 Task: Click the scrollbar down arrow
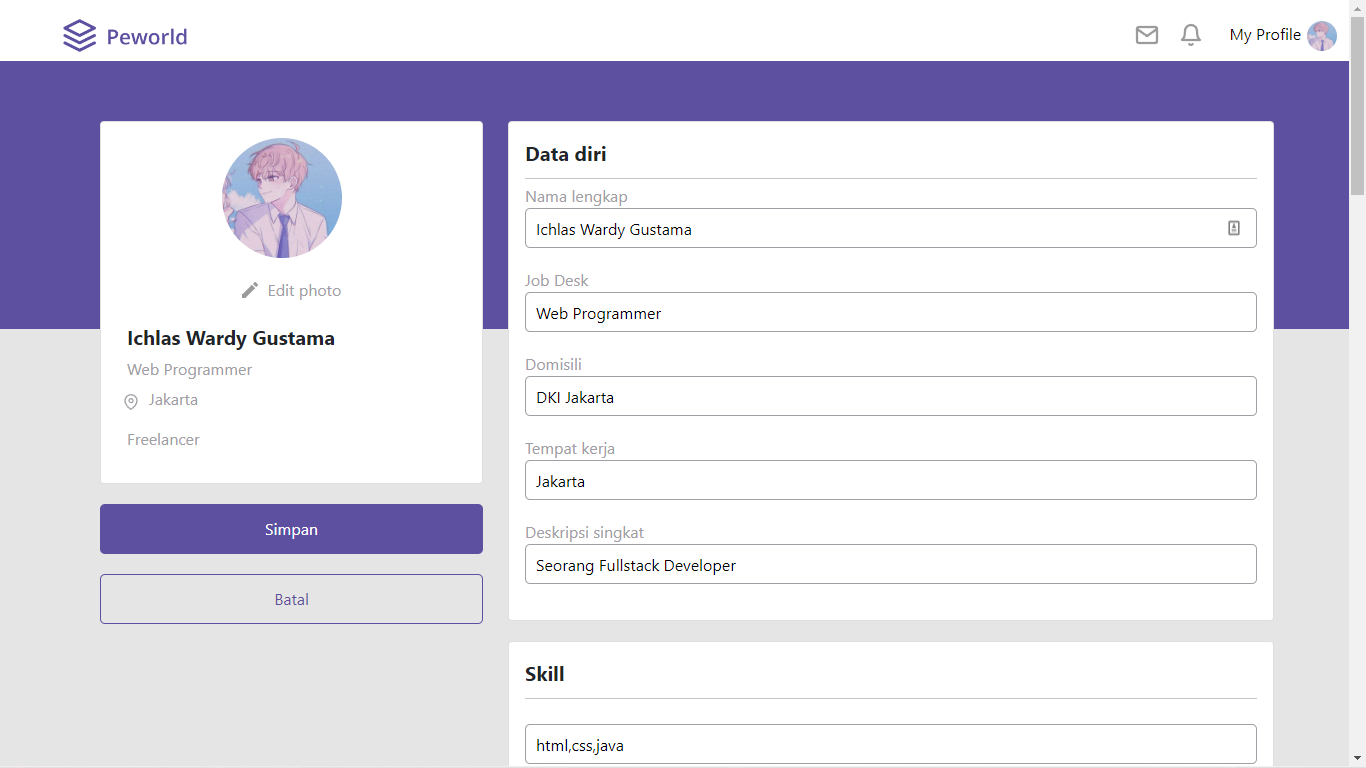(x=1357, y=759)
